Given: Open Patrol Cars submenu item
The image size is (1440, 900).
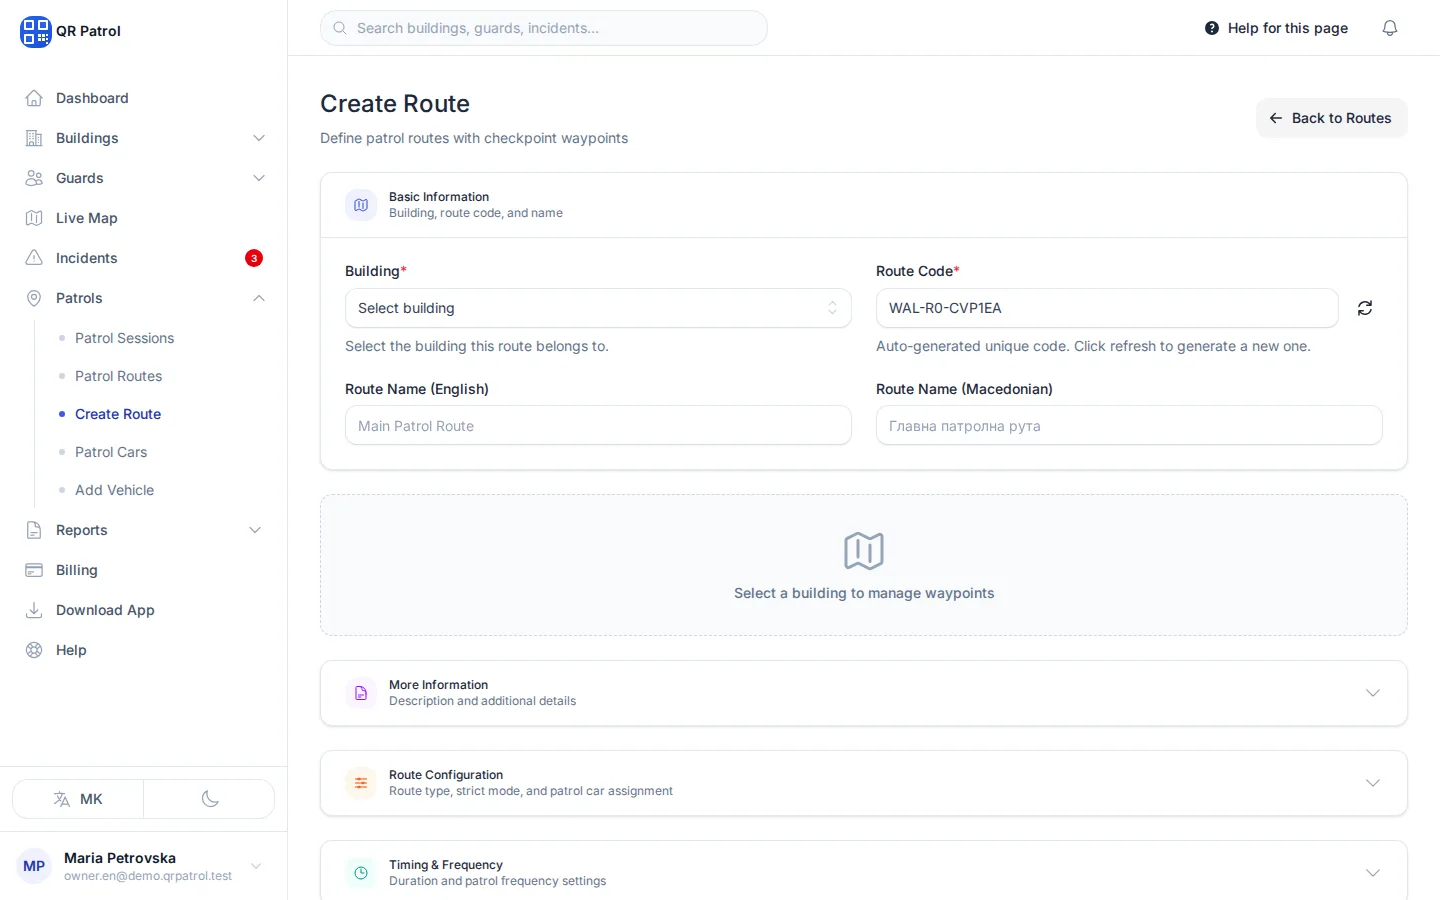Looking at the screenshot, I should click(x=111, y=452).
